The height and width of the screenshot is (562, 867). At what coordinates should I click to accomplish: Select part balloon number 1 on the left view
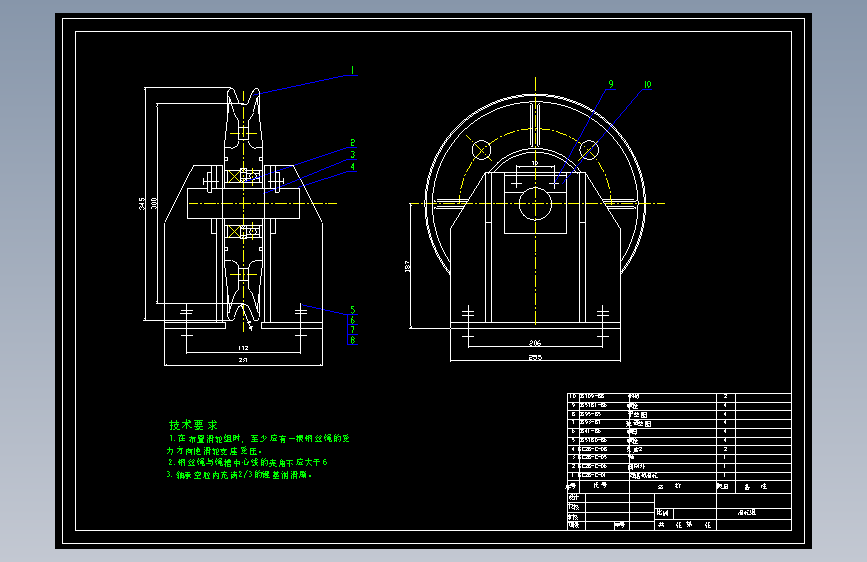click(x=352, y=70)
